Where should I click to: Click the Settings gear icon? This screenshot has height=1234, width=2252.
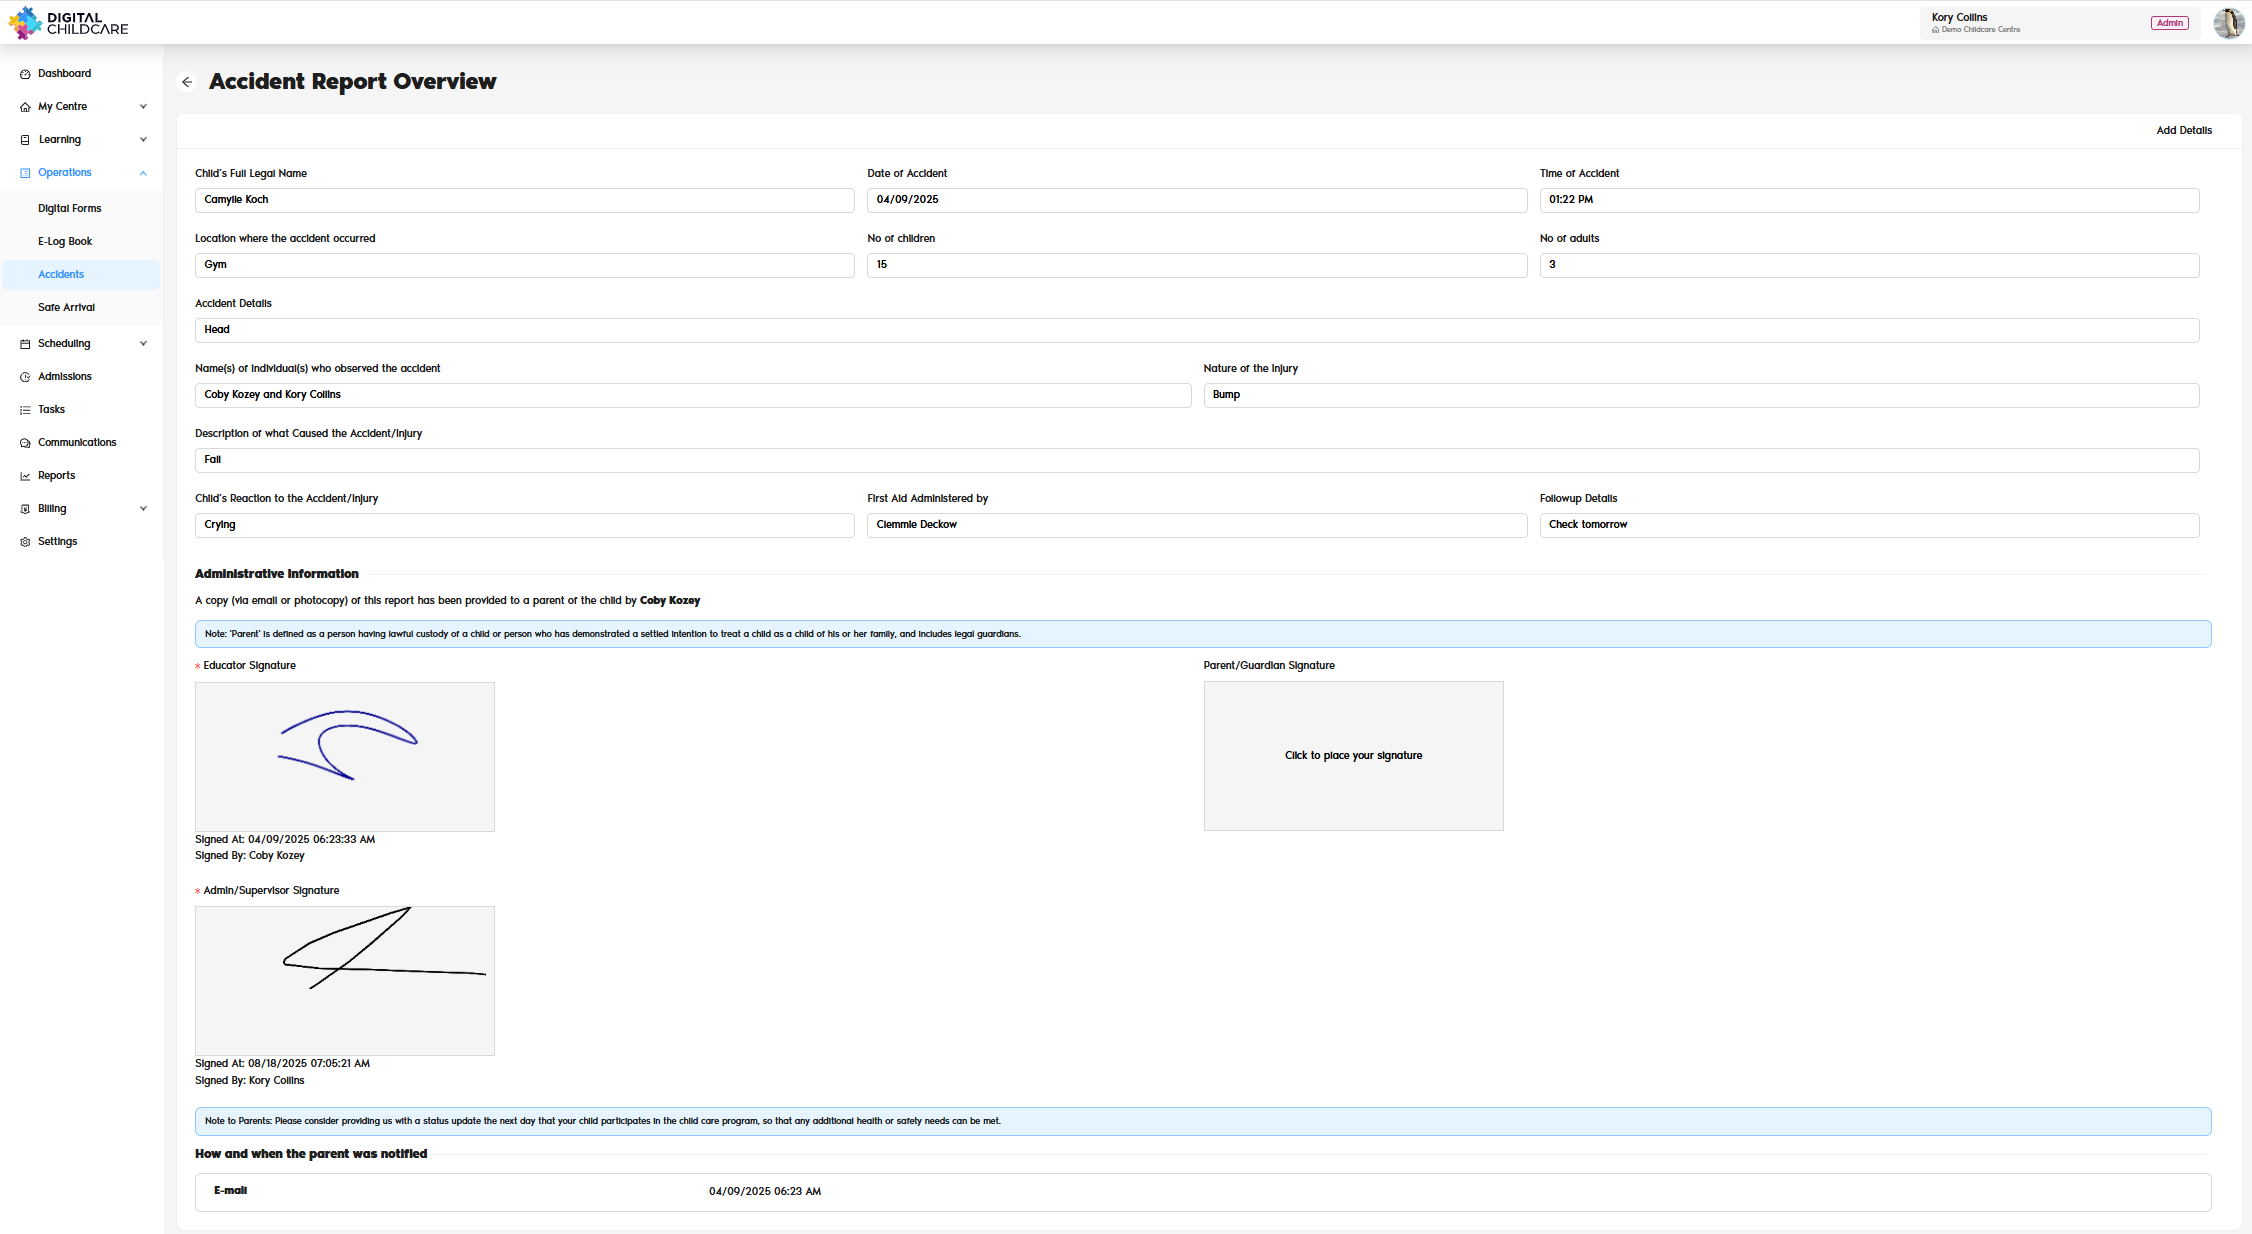point(25,541)
